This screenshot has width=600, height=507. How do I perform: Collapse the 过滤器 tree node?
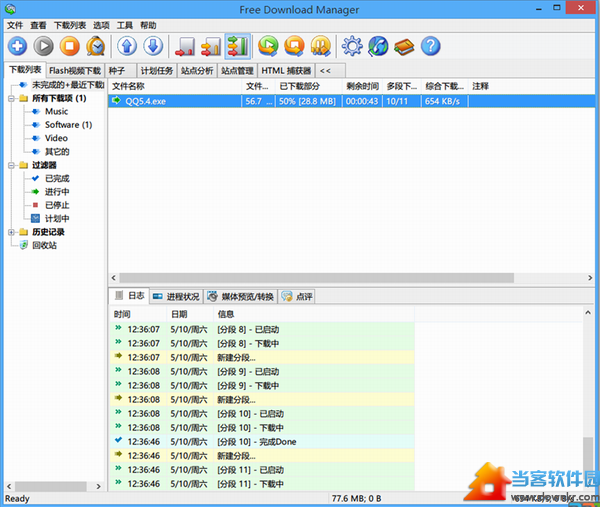[x=10, y=165]
